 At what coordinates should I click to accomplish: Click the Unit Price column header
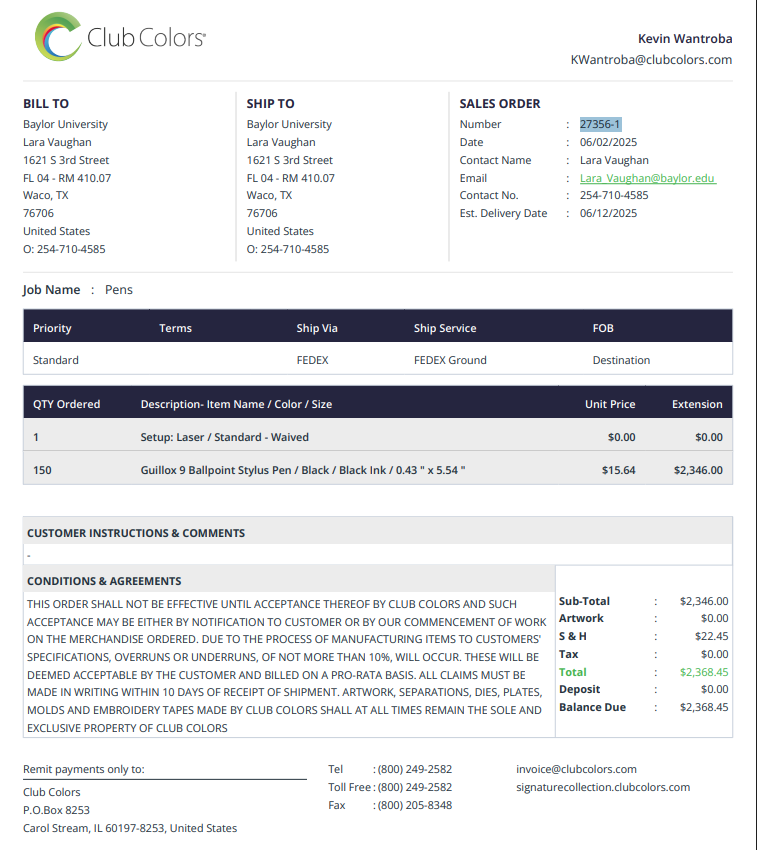[x=610, y=404]
